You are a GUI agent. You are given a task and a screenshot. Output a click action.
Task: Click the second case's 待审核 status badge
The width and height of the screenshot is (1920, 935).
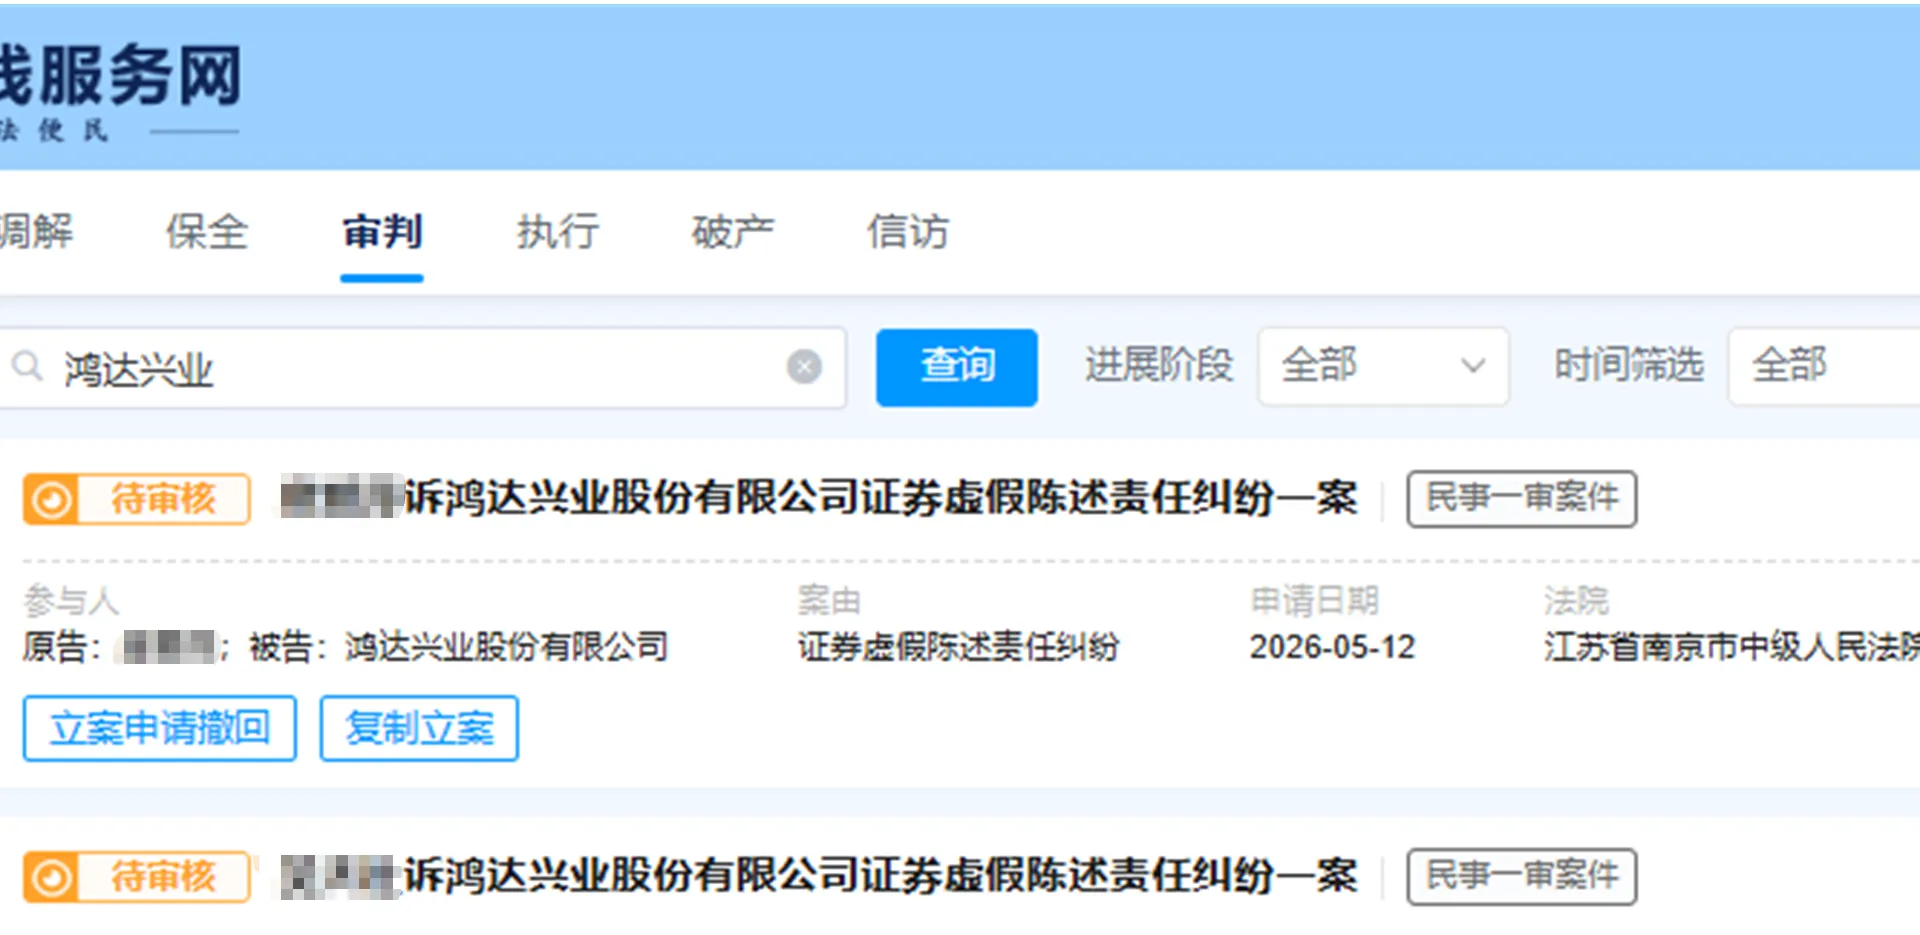coord(137,878)
